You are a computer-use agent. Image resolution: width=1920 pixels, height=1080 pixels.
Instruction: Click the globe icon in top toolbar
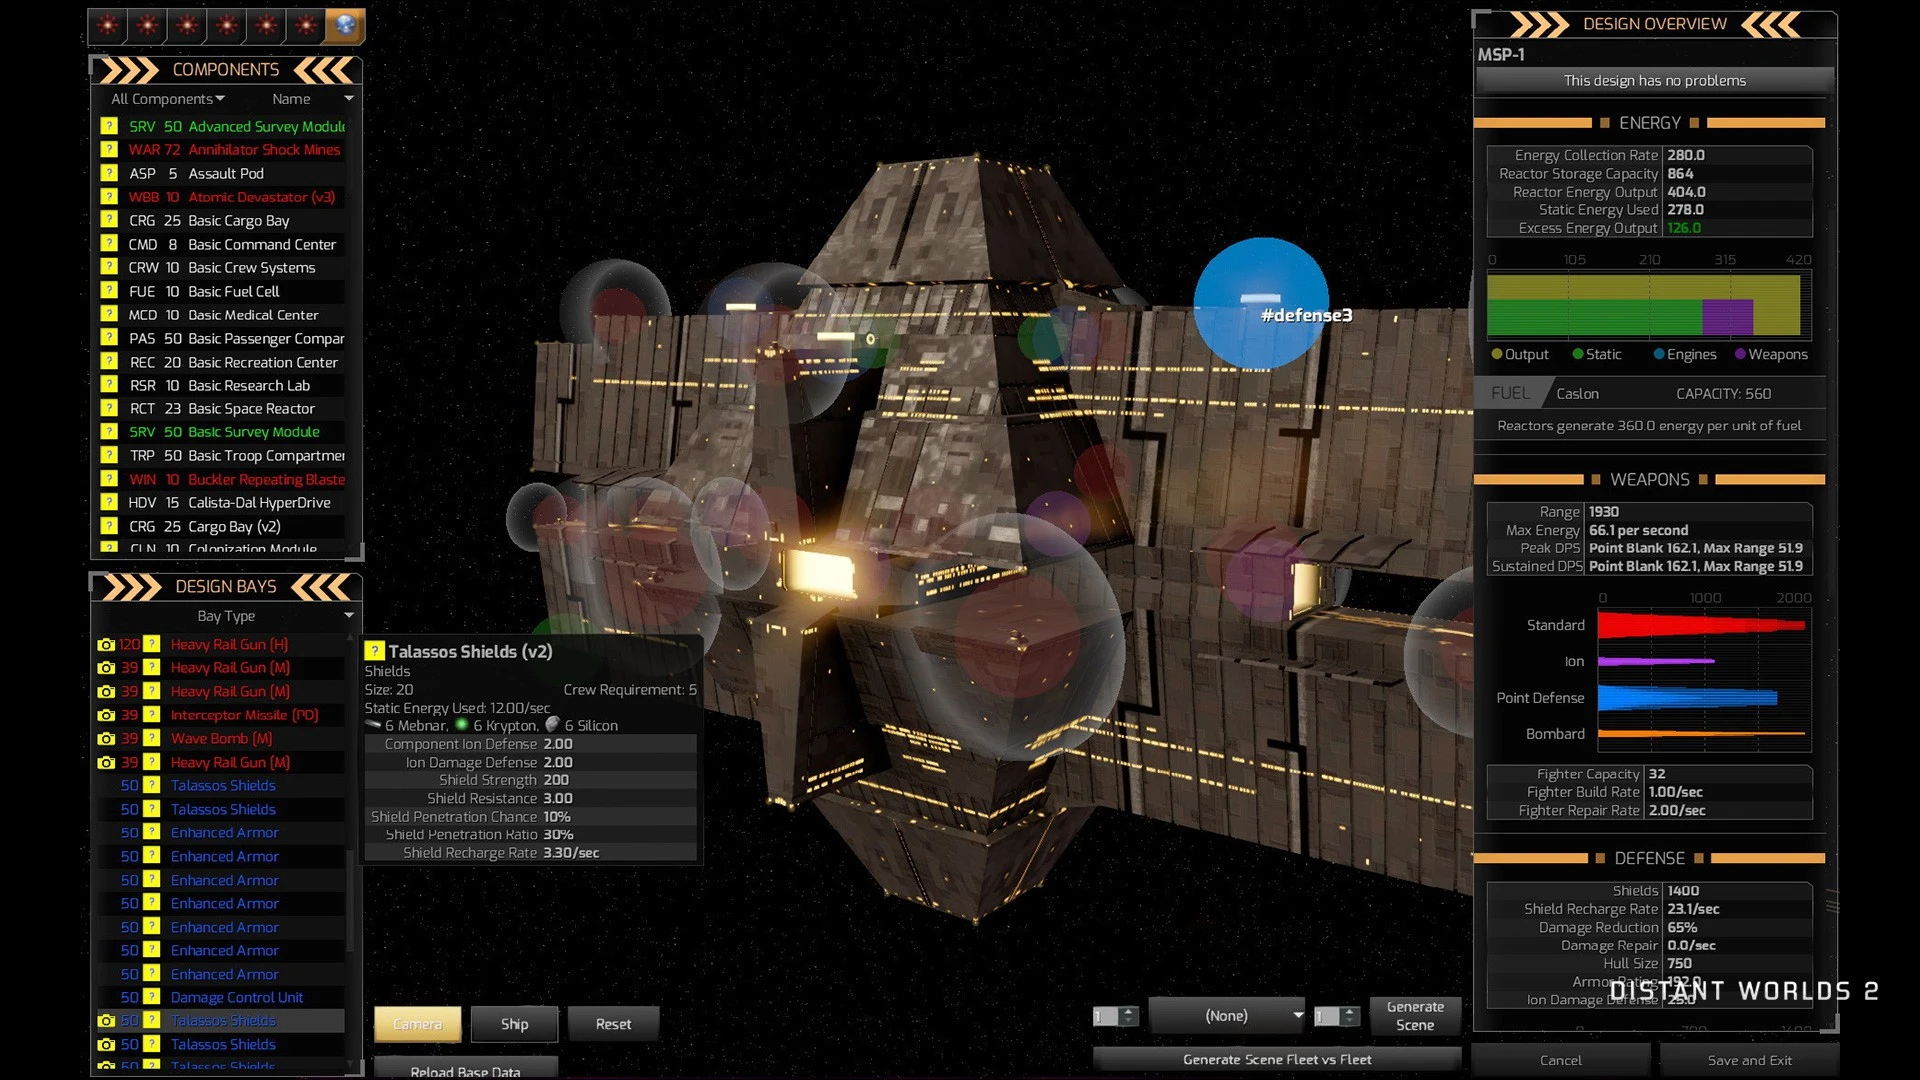[x=345, y=26]
